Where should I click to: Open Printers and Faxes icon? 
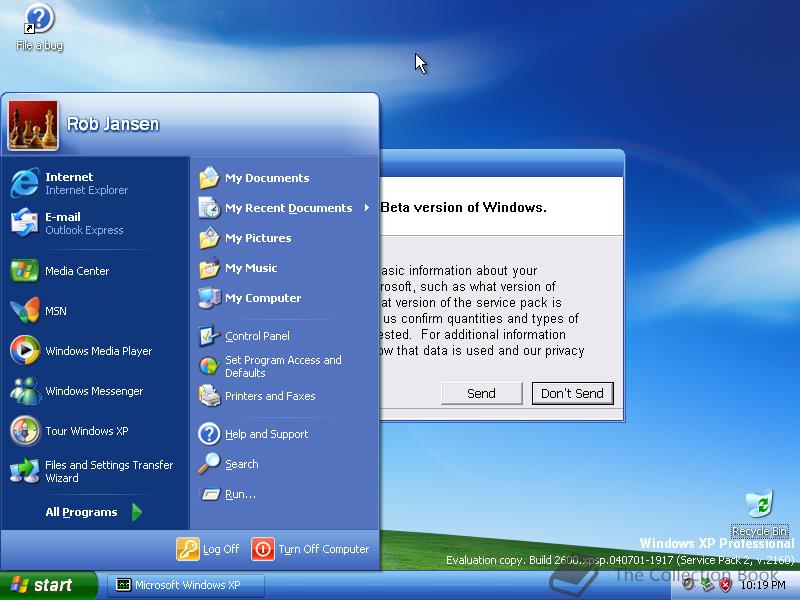tap(209, 396)
